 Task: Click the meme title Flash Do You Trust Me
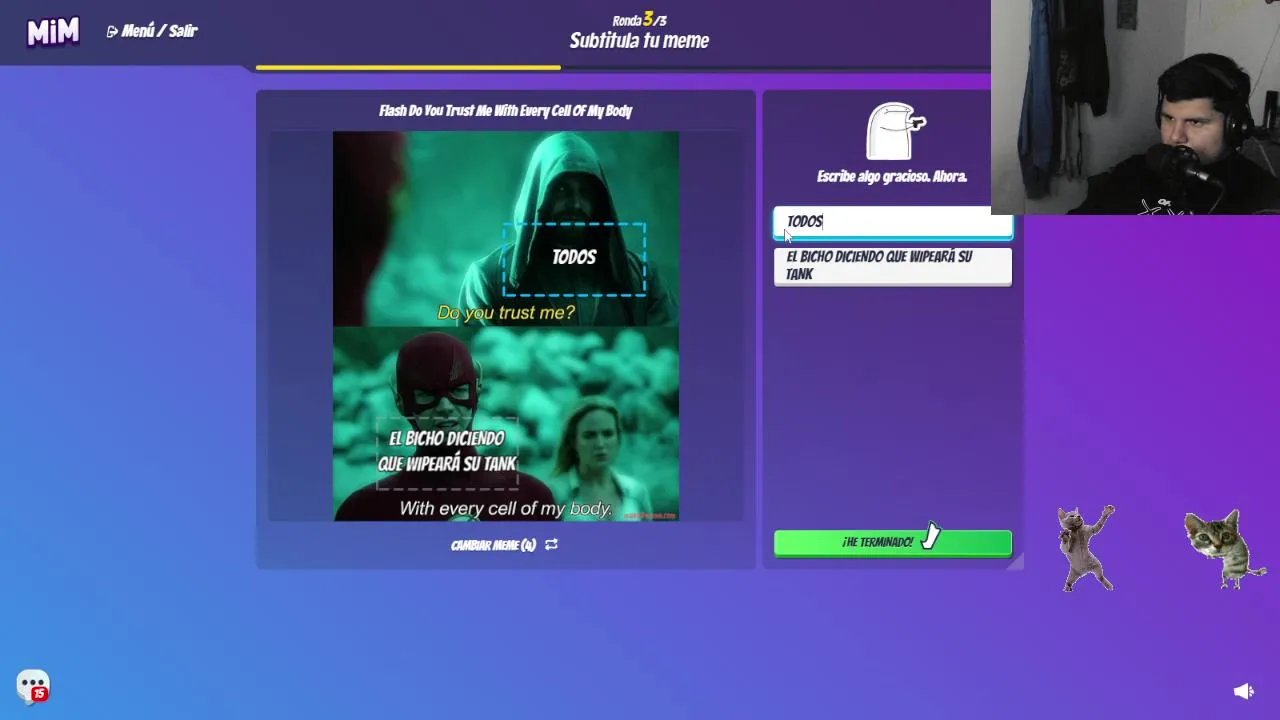505,111
